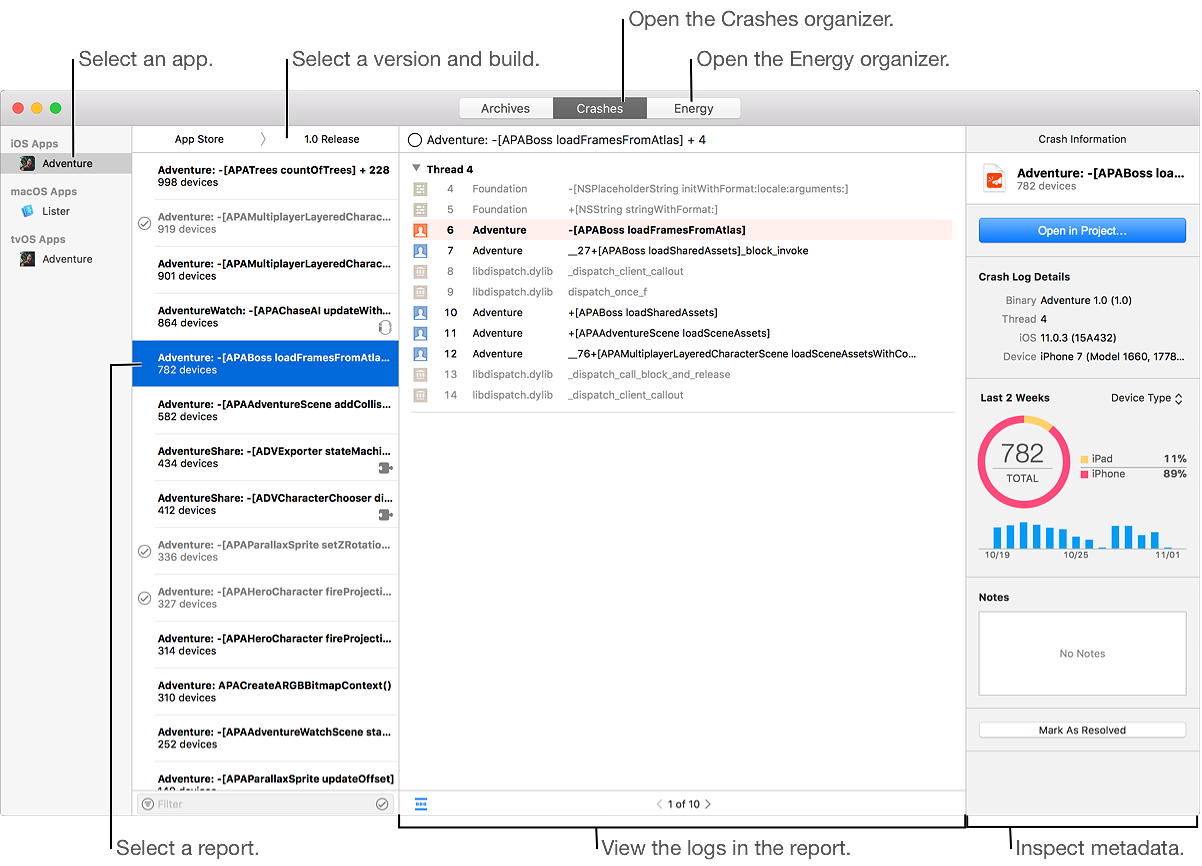Toggle the stack frame filter button below the log
The width and height of the screenshot is (1202, 866).
(x=421, y=804)
